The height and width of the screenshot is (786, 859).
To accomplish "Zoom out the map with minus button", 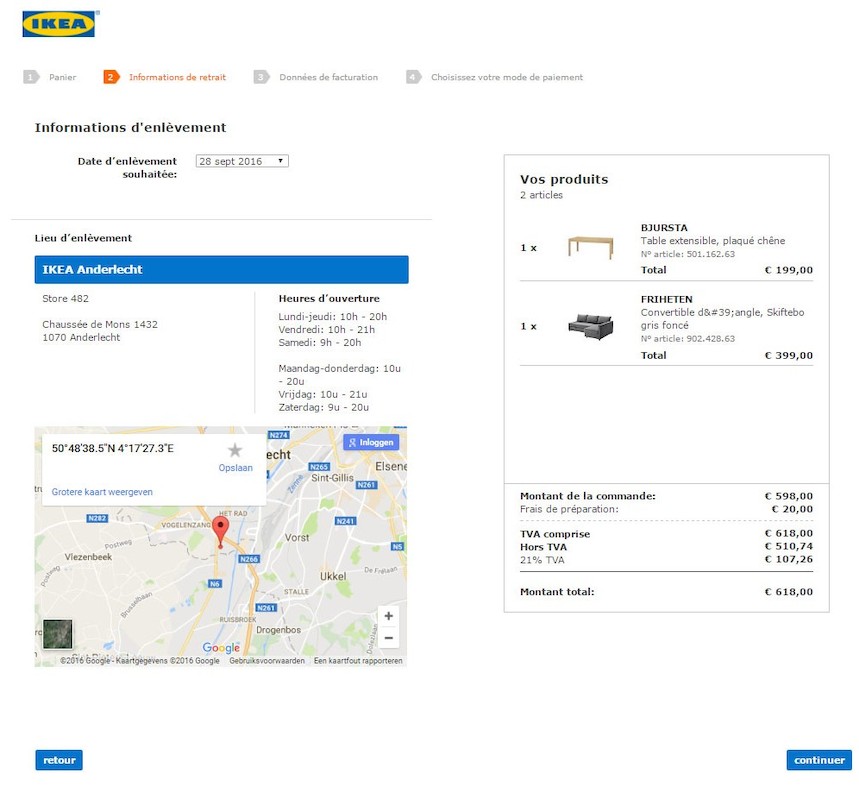I will point(388,638).
